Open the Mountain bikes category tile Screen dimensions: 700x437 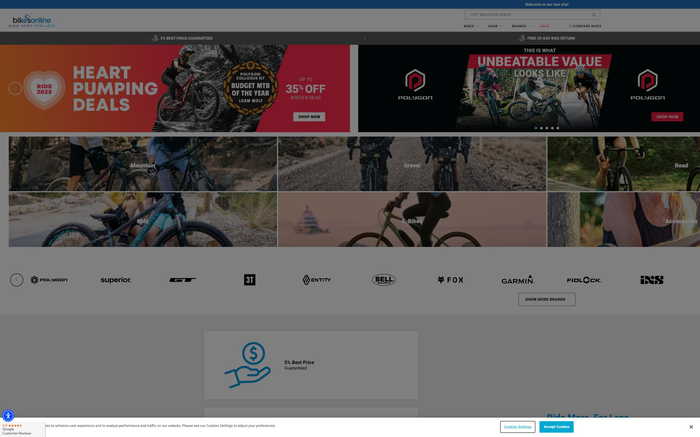click(x=143, y=164)
